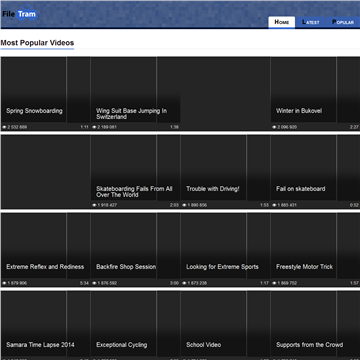Click the Backfire Shop Session title
The width and height of the screenshot is (360, 360).
[126, 267]
